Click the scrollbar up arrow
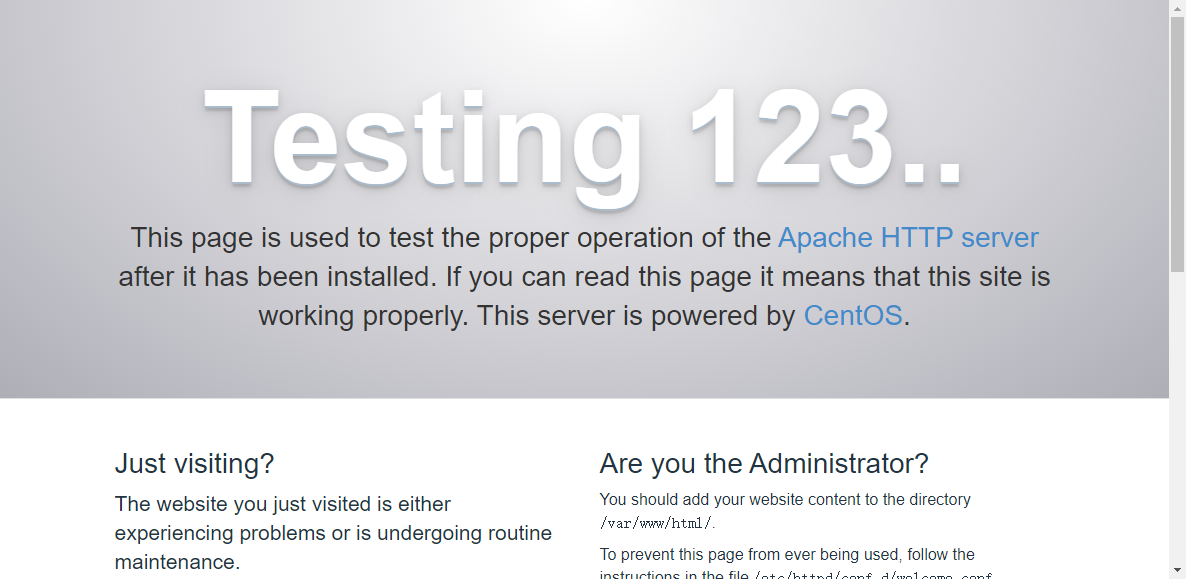Screen dimensions: 1186x579 click(x=1178, y=7)
